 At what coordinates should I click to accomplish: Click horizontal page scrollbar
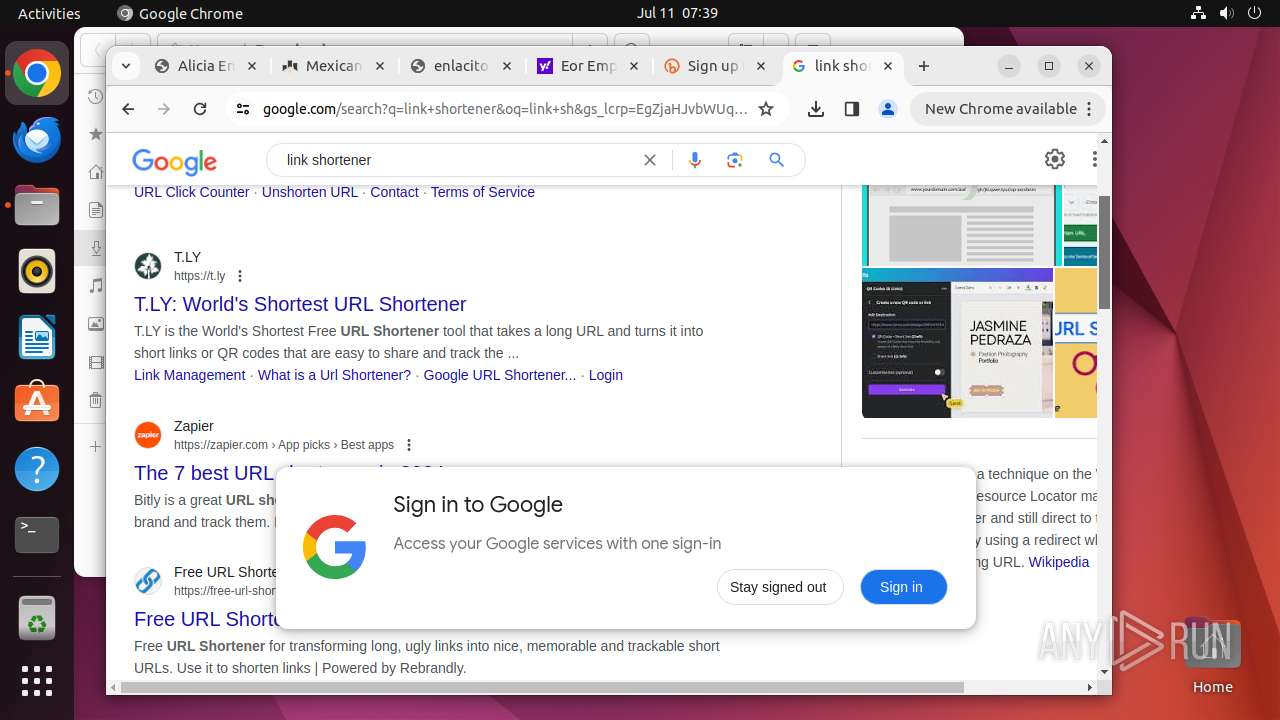pos(543,687)
